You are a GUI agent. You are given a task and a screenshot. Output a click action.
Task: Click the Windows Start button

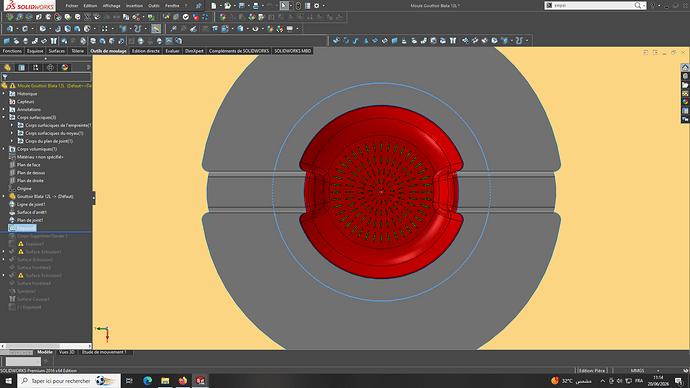[x=8, y=381]
